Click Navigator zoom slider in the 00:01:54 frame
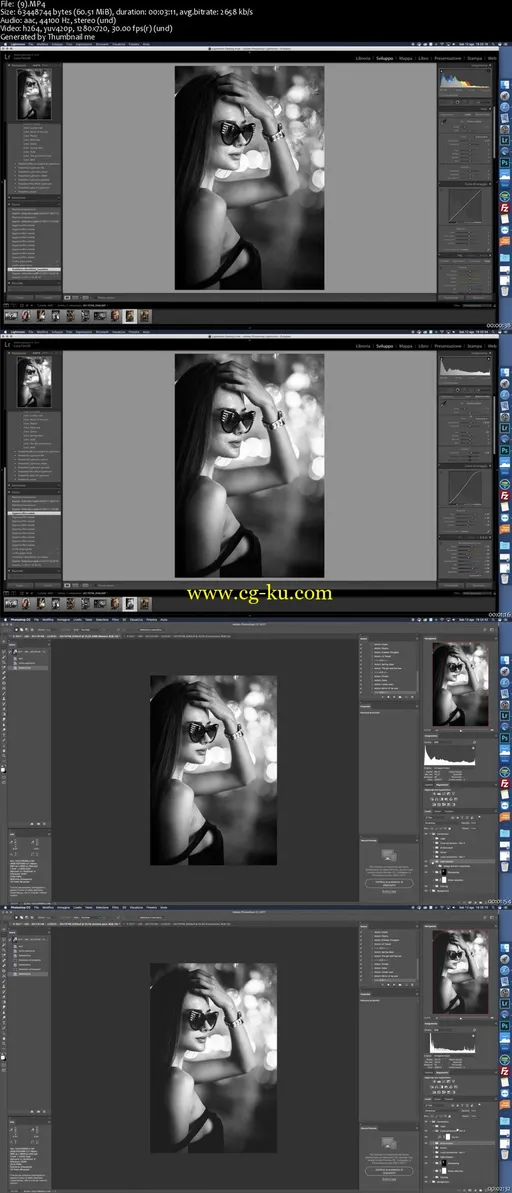512x1193 pixels. [x=460, y=730]
